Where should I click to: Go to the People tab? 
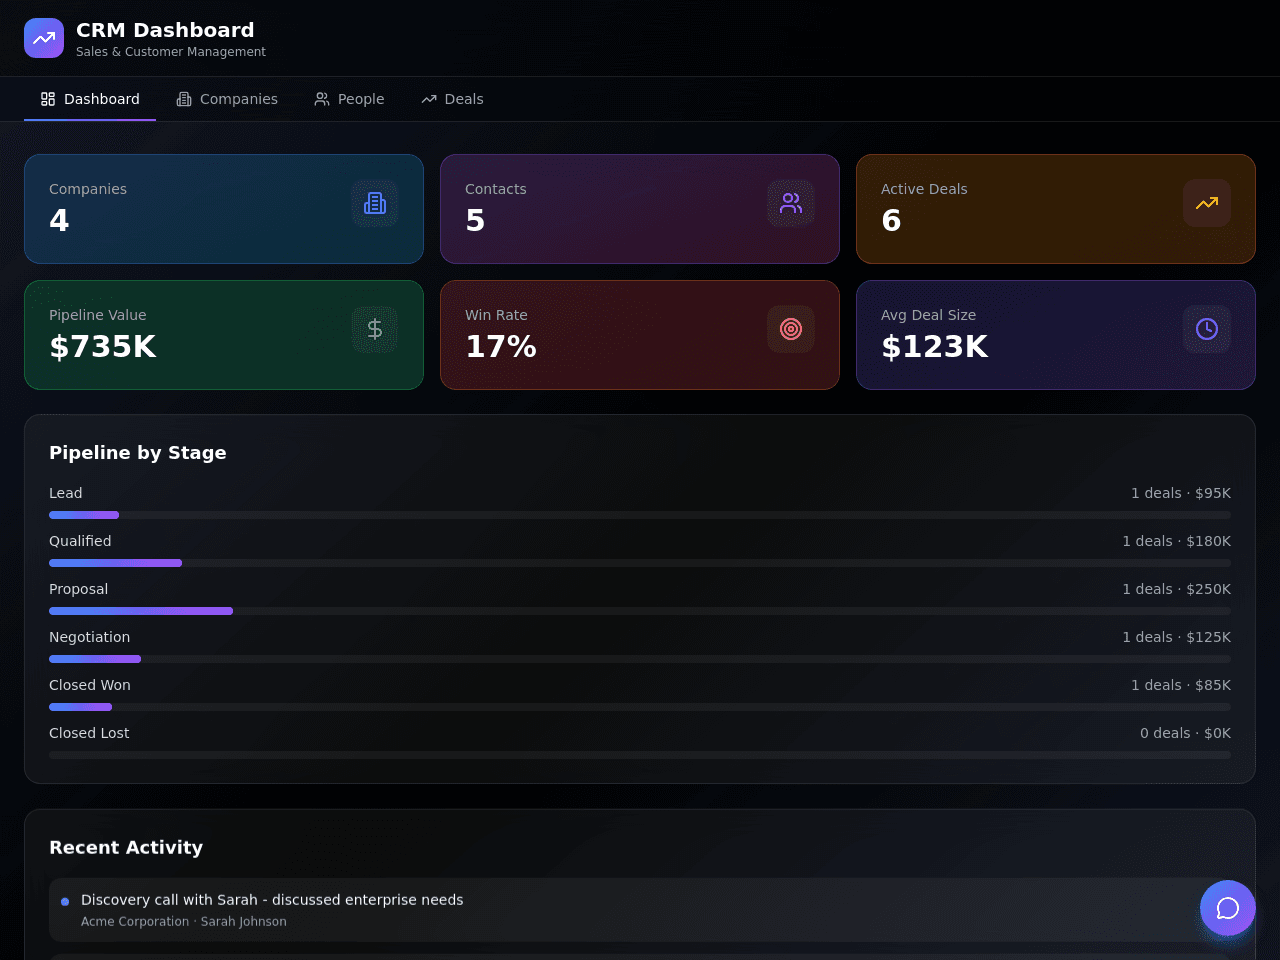[349, 99]
